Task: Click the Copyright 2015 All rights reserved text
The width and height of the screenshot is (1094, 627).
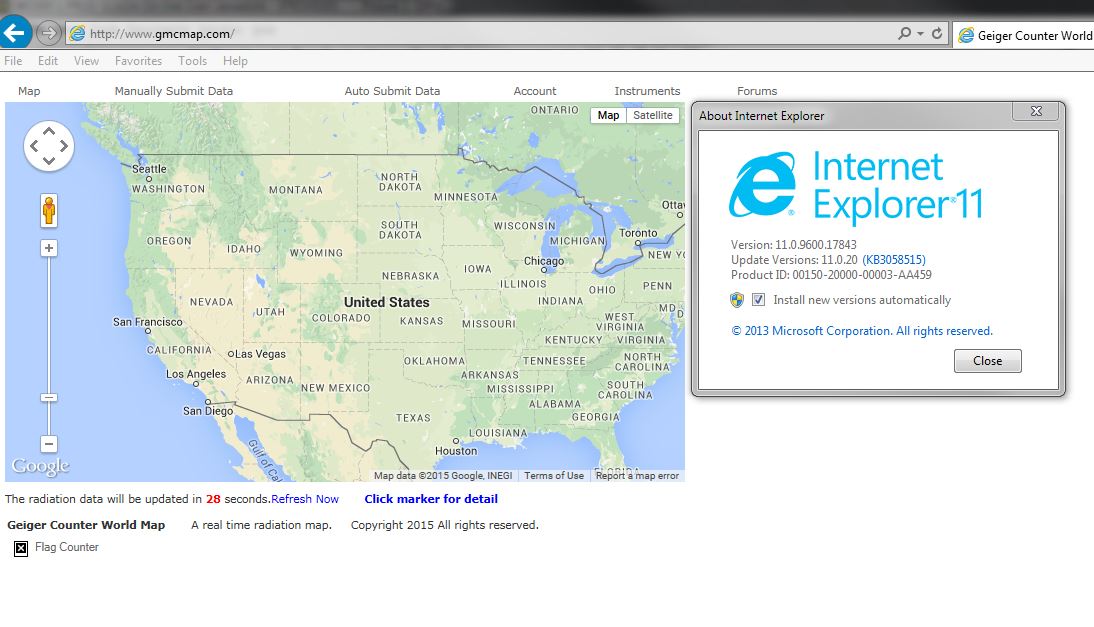Action: (x=444, y=525)
